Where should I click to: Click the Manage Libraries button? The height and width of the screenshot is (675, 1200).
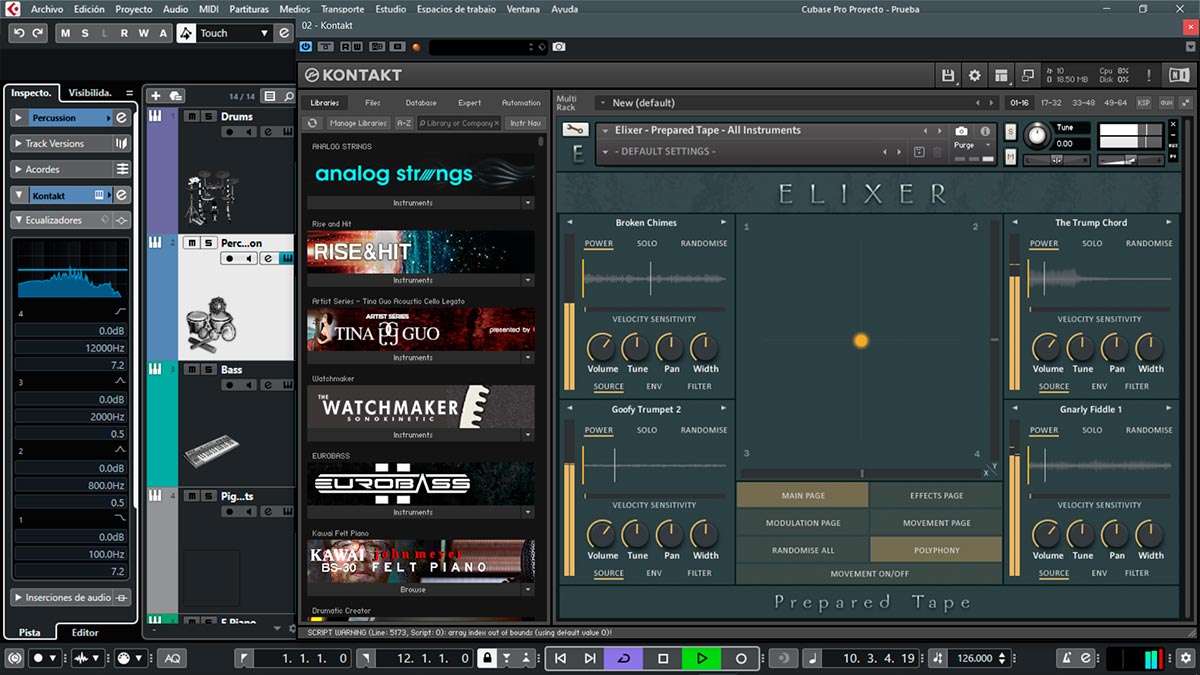358,123
